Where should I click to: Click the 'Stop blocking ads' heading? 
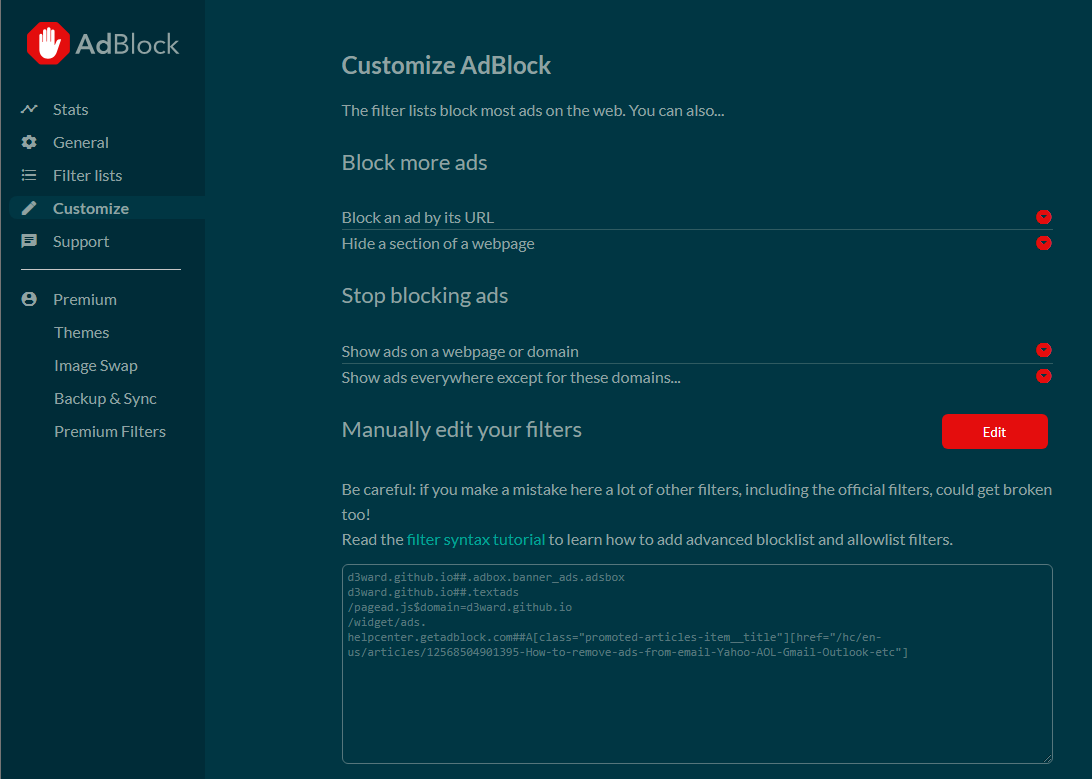425,296
